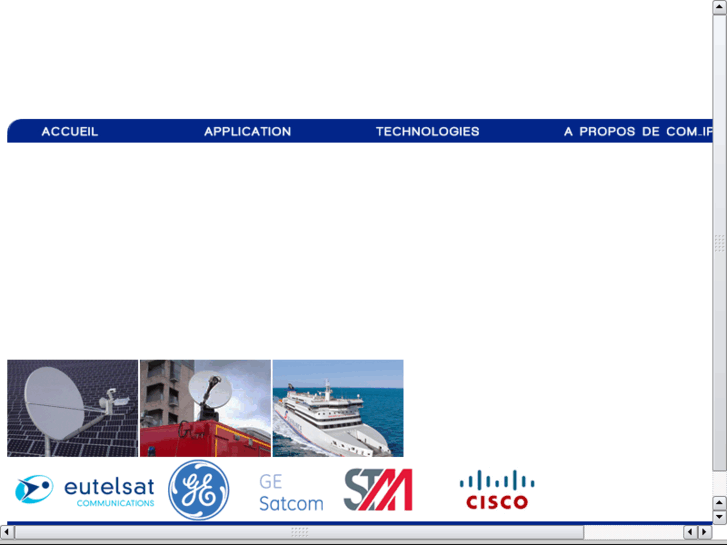The height and width of the screenshot is (545, 727).
Task: Click the horizontal scrollbar thumb
Action: (x=299, y=532)
